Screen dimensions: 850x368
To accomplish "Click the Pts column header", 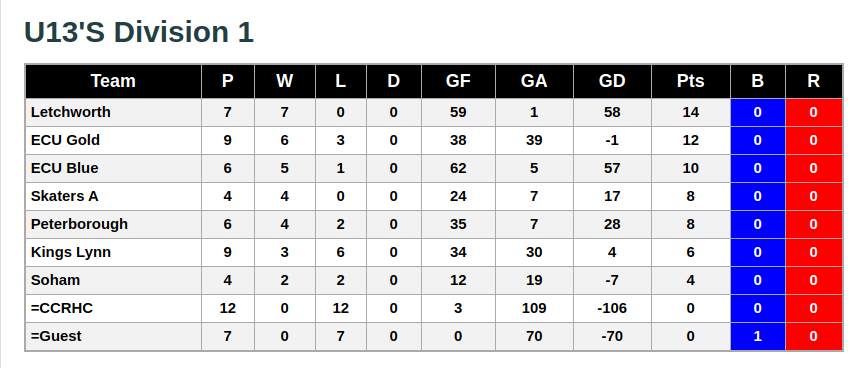I will (x=691, y=81).
